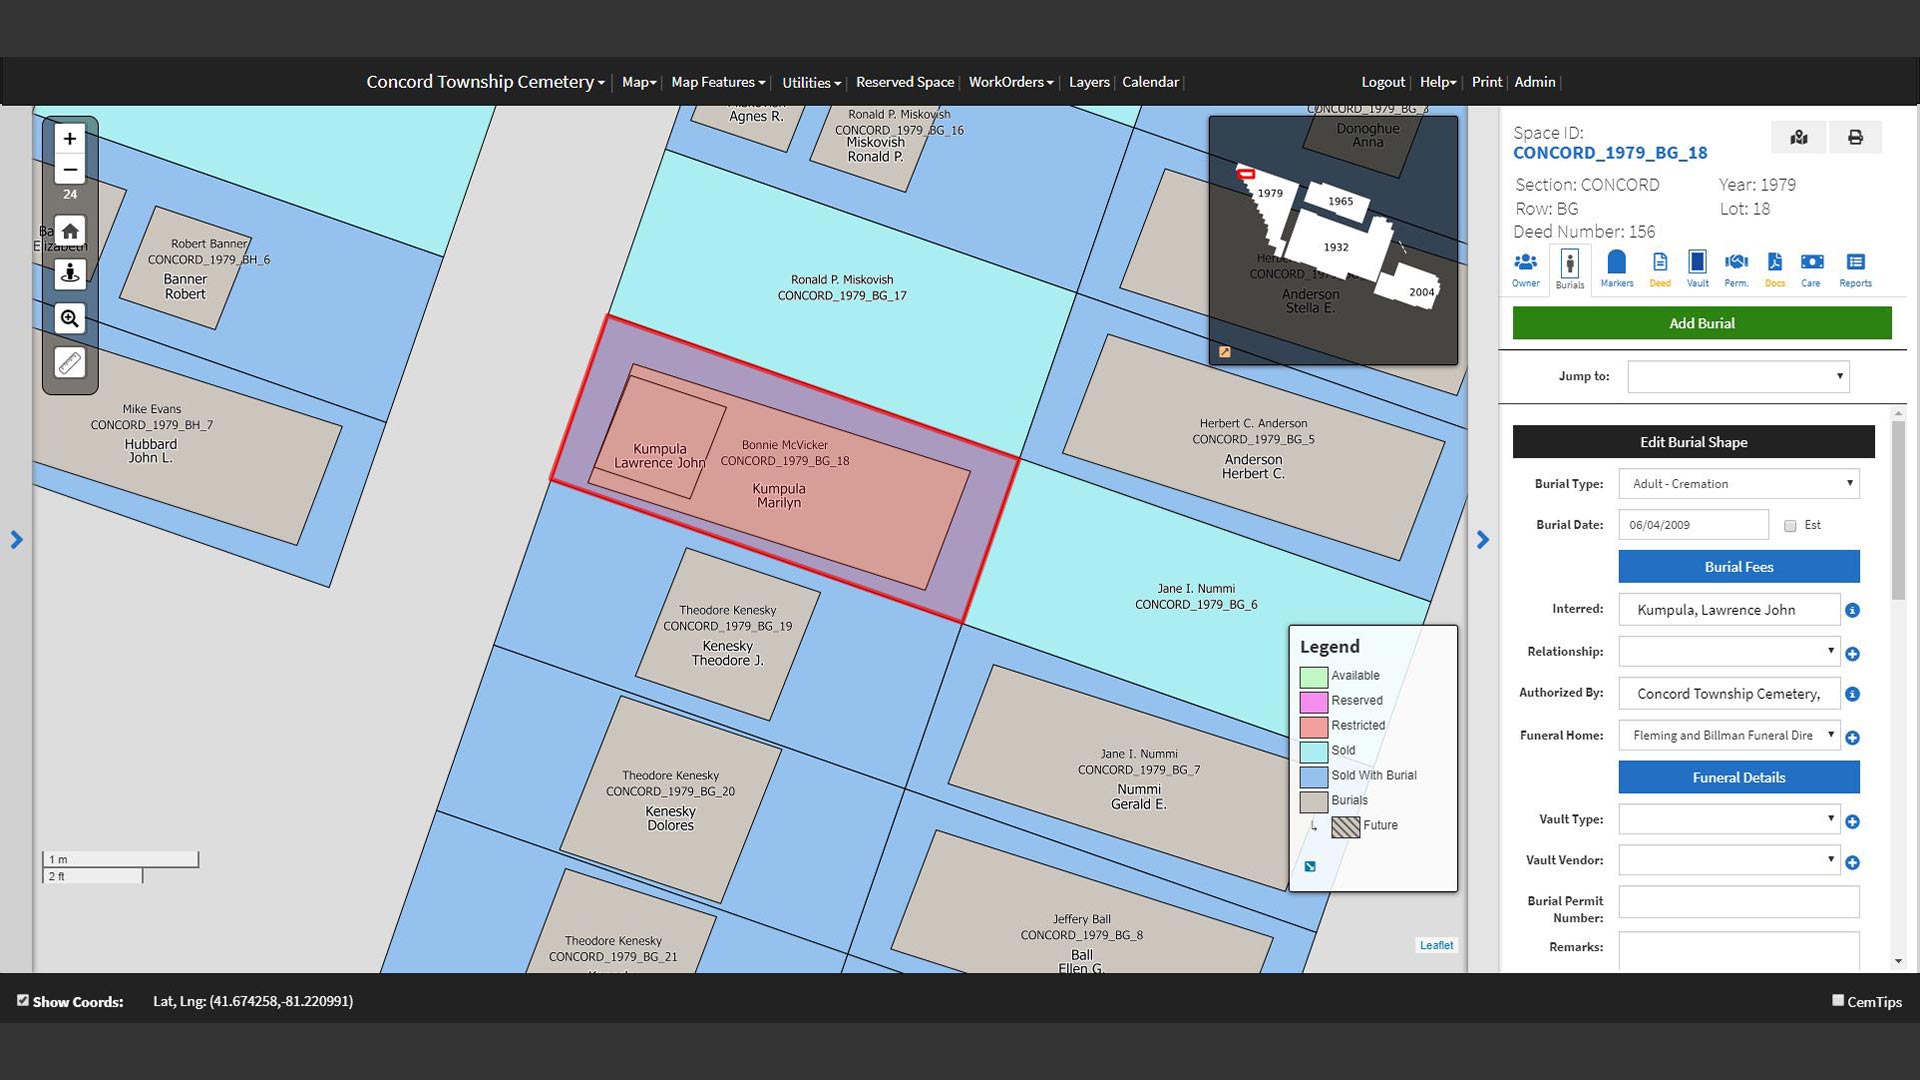This screenshot has width=1920, height=1080.
Task: Open the Map menu
Action: point(639,82)
